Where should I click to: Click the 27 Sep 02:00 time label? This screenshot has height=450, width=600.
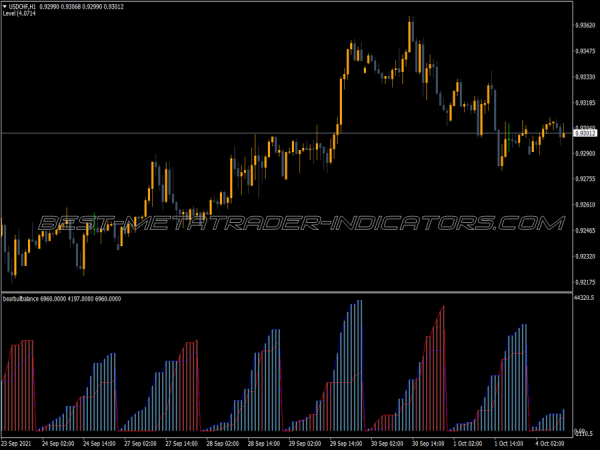(140, 443)
